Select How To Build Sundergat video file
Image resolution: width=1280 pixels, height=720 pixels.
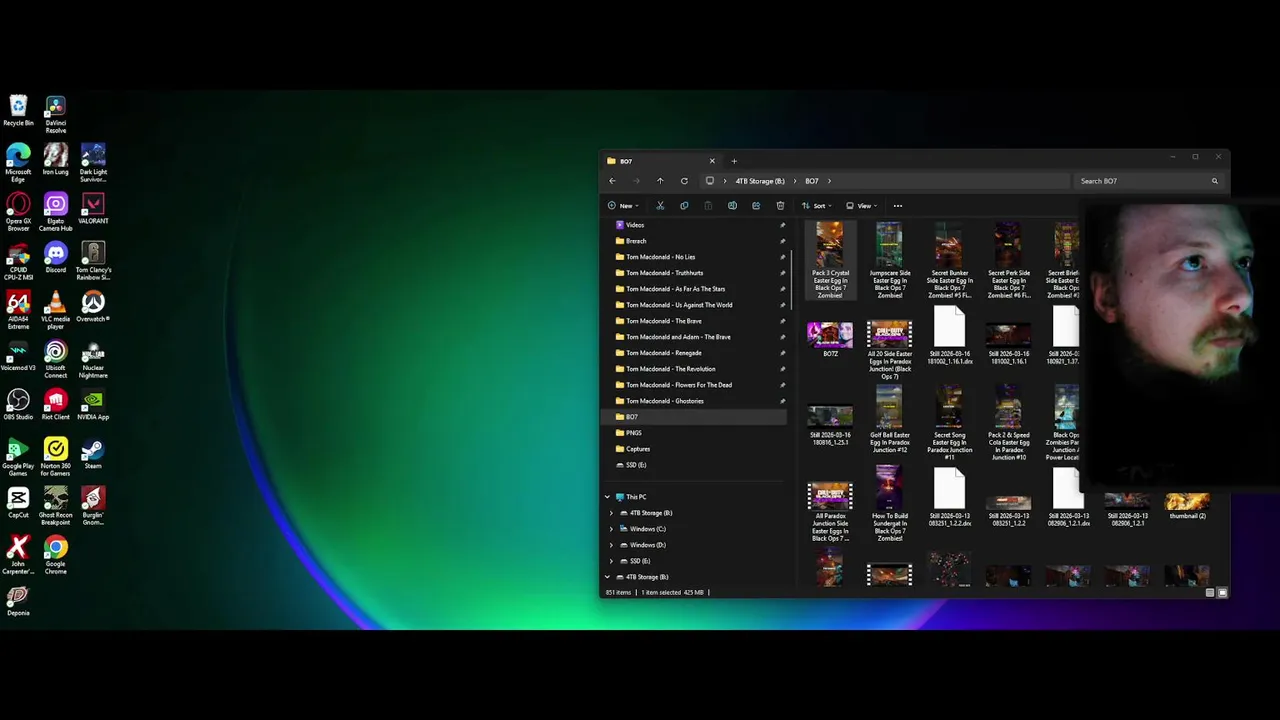pyautogui.click(x=890, y=505)
